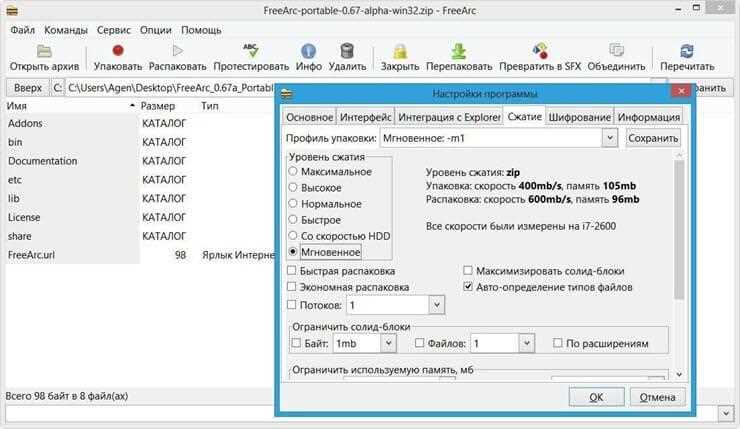Click the Сжатие tab
Screen dimensions: 740x429
(524, 116)
